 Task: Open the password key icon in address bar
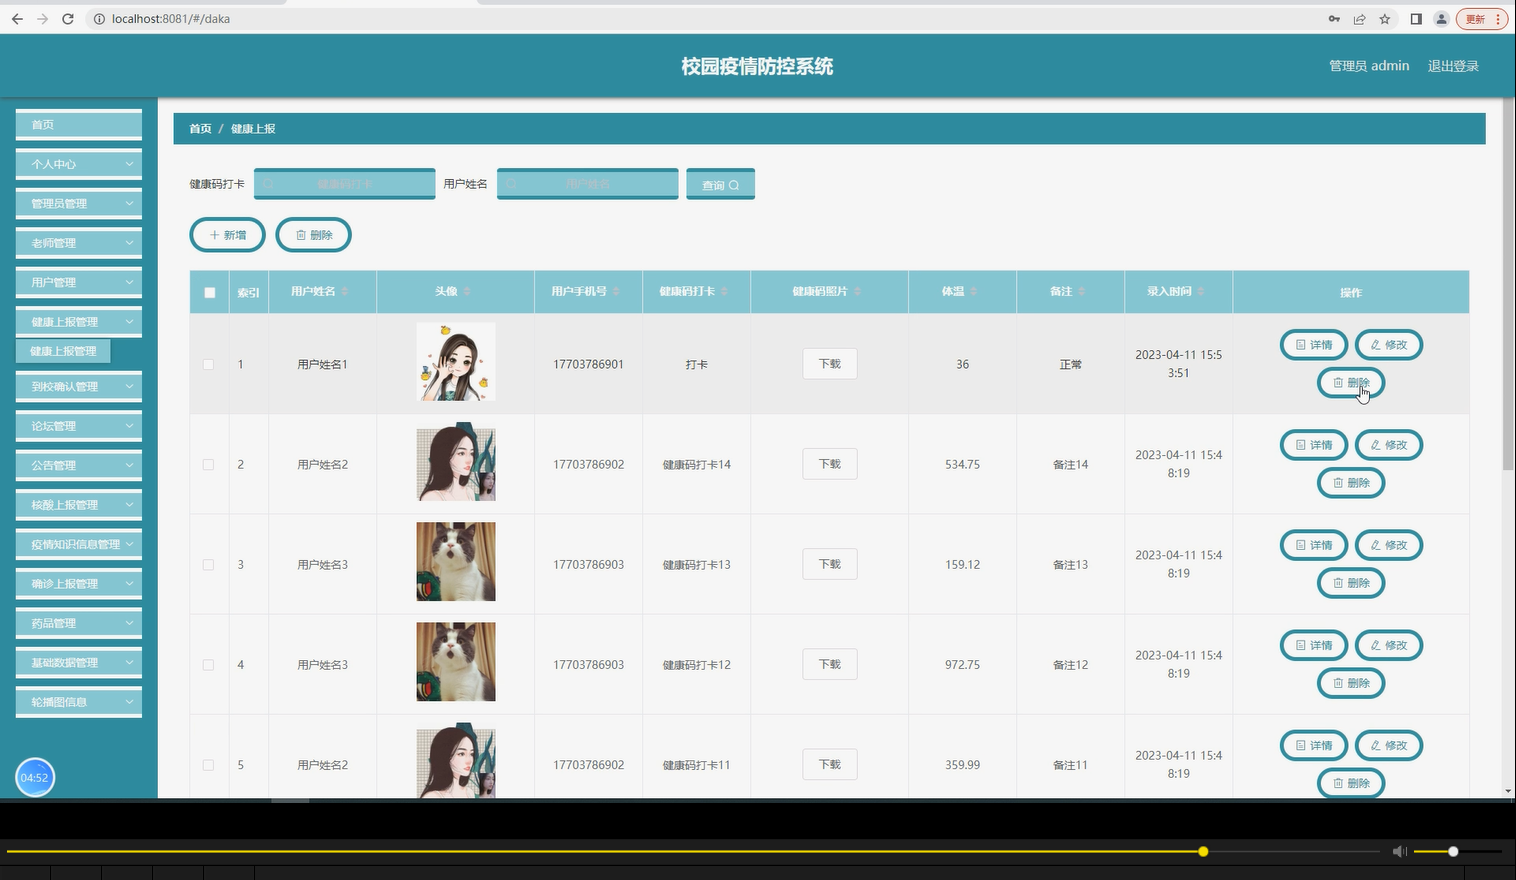click(x=1334, y=19)
